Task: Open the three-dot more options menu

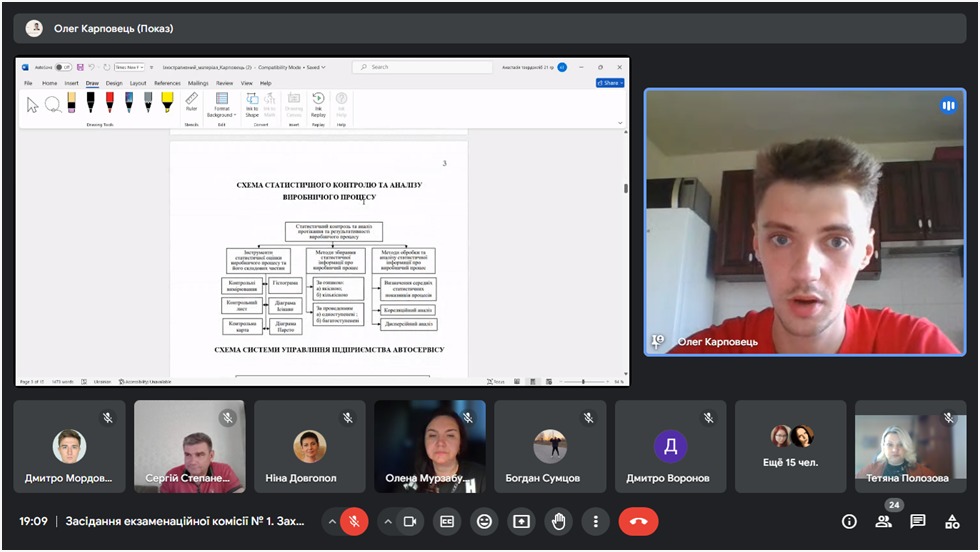Action: (x=595, y=521)
